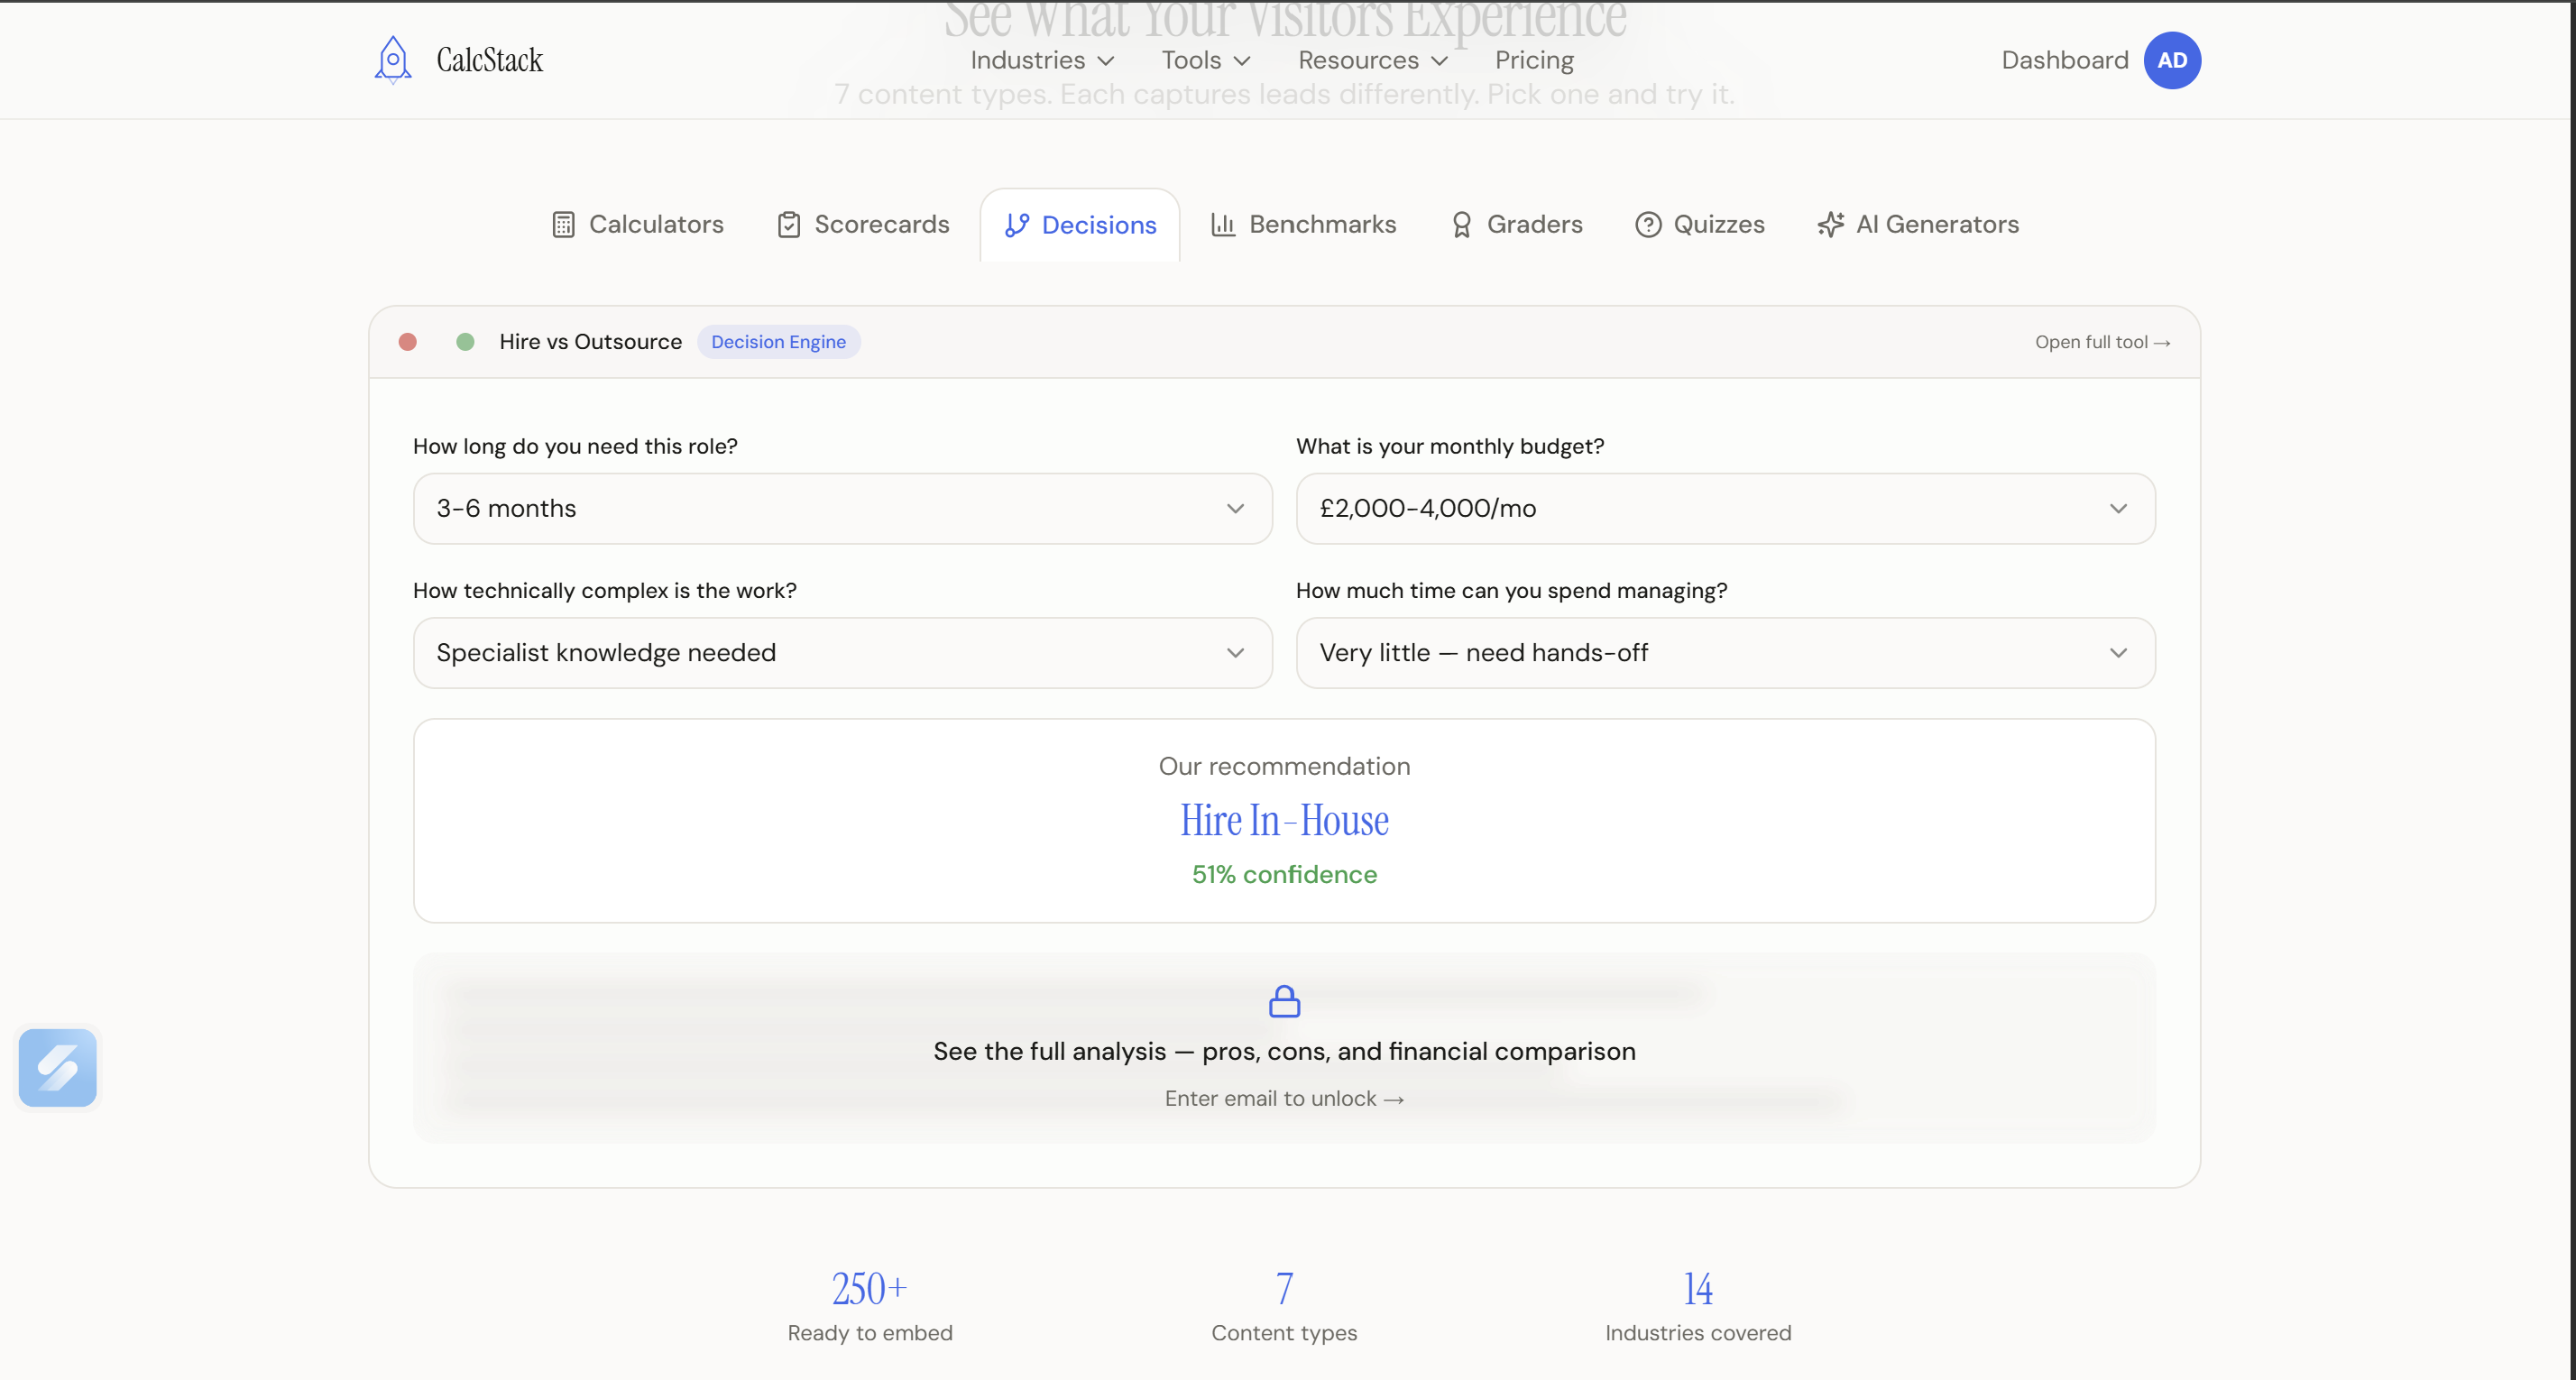Open the role duration dropdown
Viewport: 2576px width, 1380px height.
pos(842,509)
